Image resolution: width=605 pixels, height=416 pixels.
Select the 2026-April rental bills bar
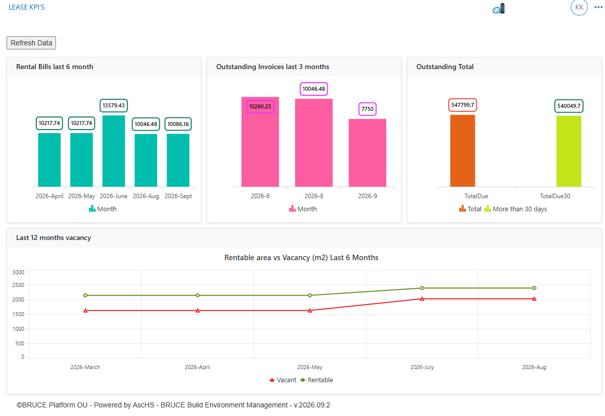point(49,160)
